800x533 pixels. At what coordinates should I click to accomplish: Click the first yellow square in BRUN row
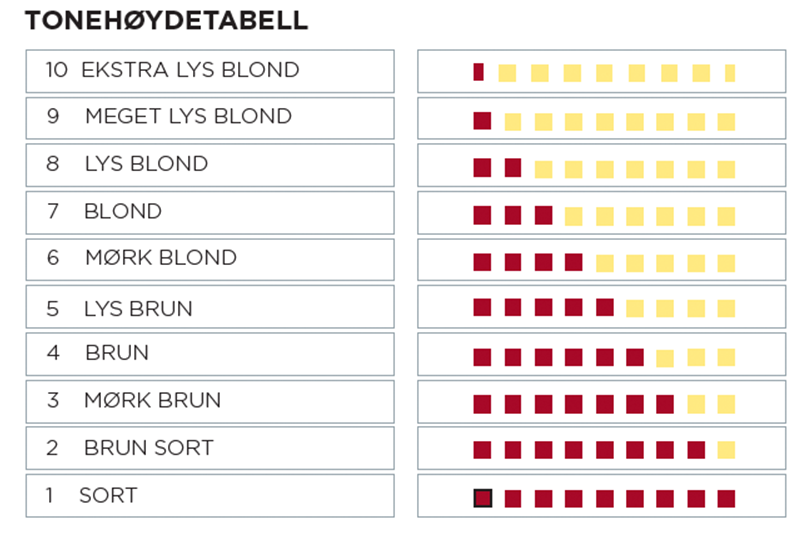pyautogui.click(x=665, y=358)
